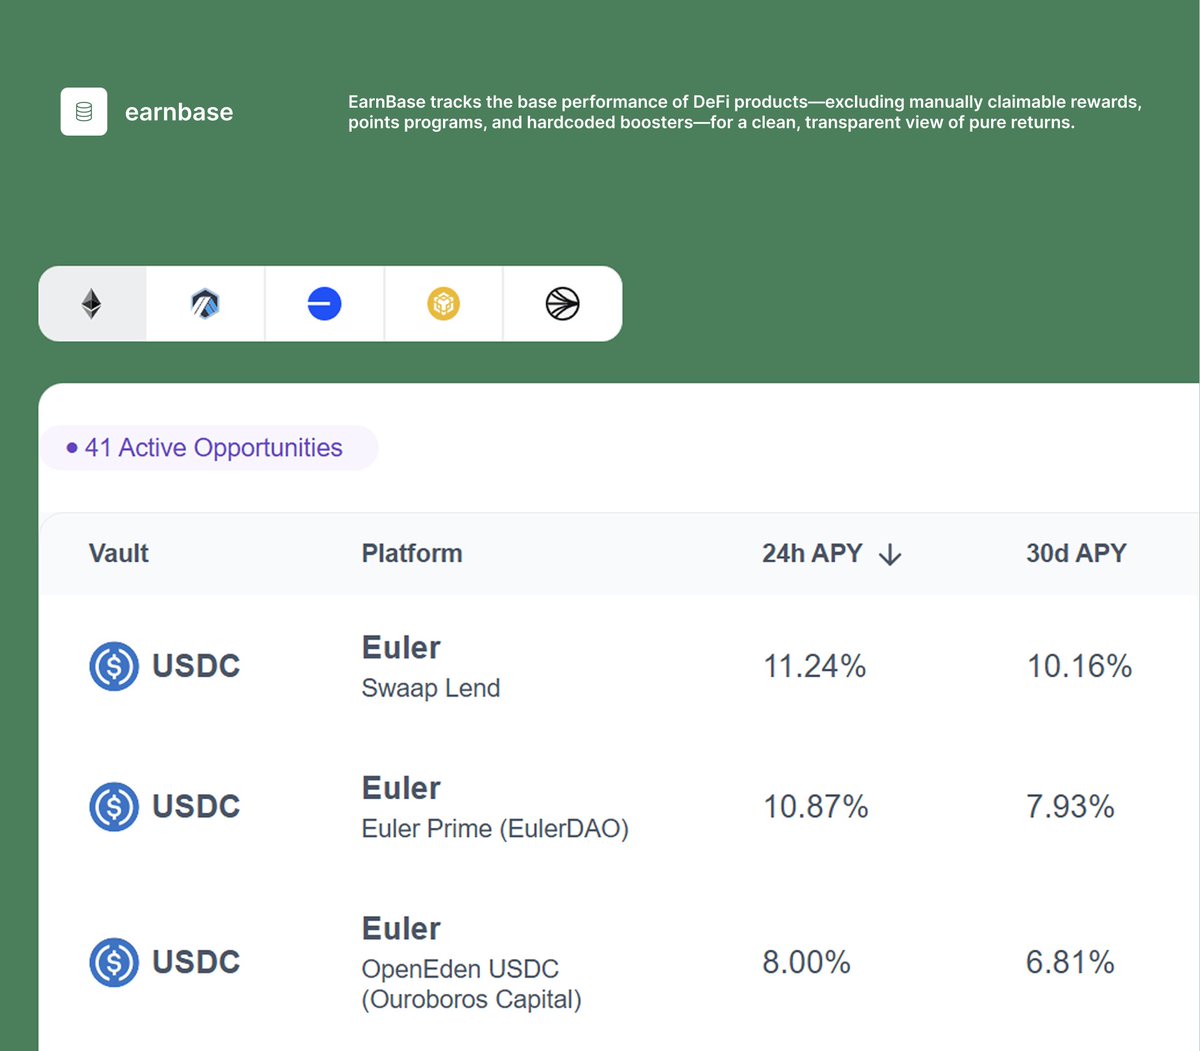Screen dimensions: 1200x1051
Task: Switch to the Base network tab
Action: coord(324,304)
